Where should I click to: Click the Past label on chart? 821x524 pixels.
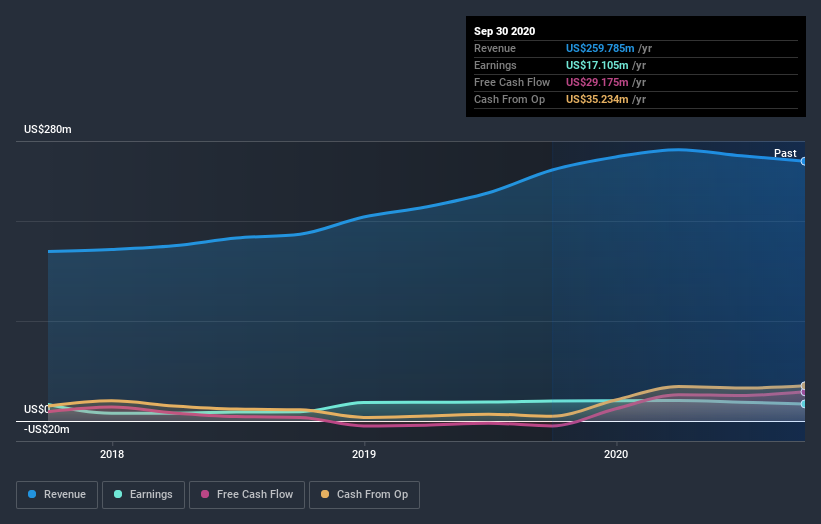pos(785,153)
